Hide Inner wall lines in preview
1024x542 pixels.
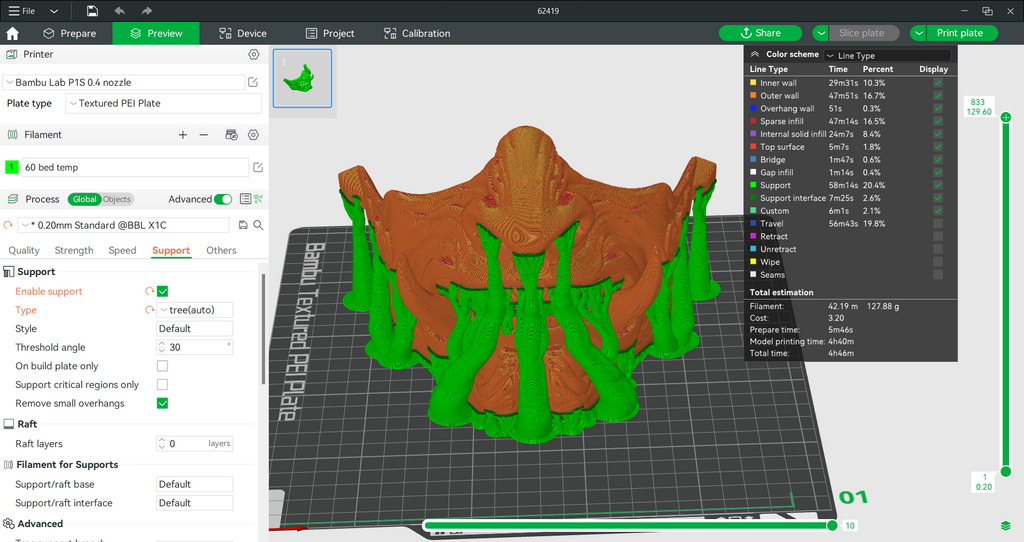pyautogui.click(x=938, y=83)
